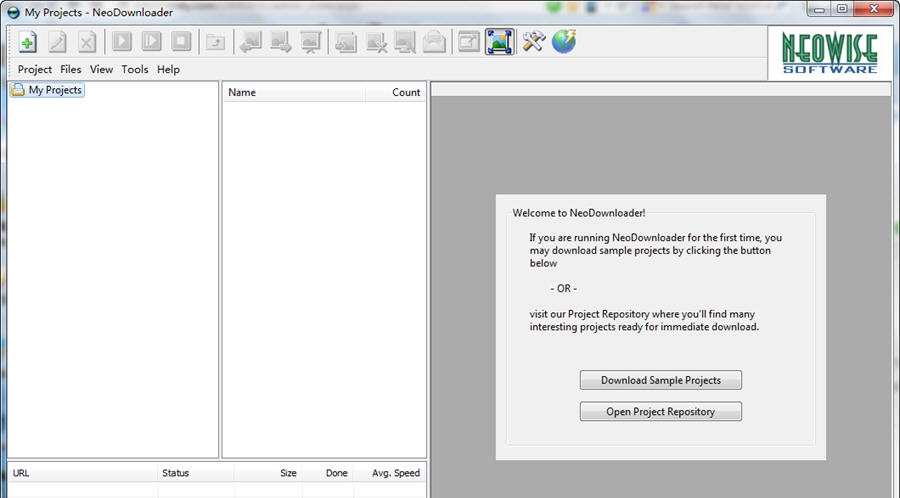
Task: Open the View menu
Action: click(101, 69)
